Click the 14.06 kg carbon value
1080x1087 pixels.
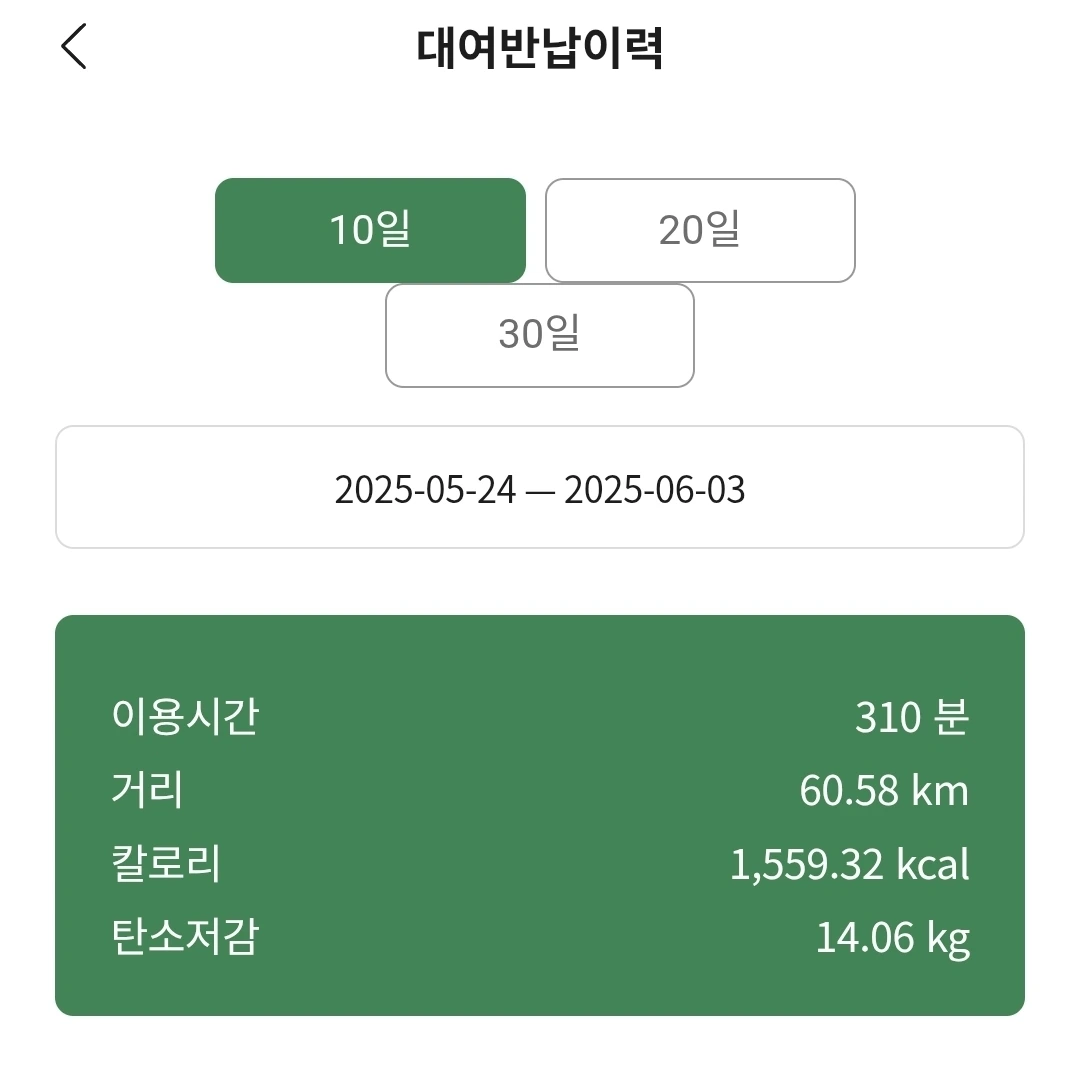pos(893,938)
